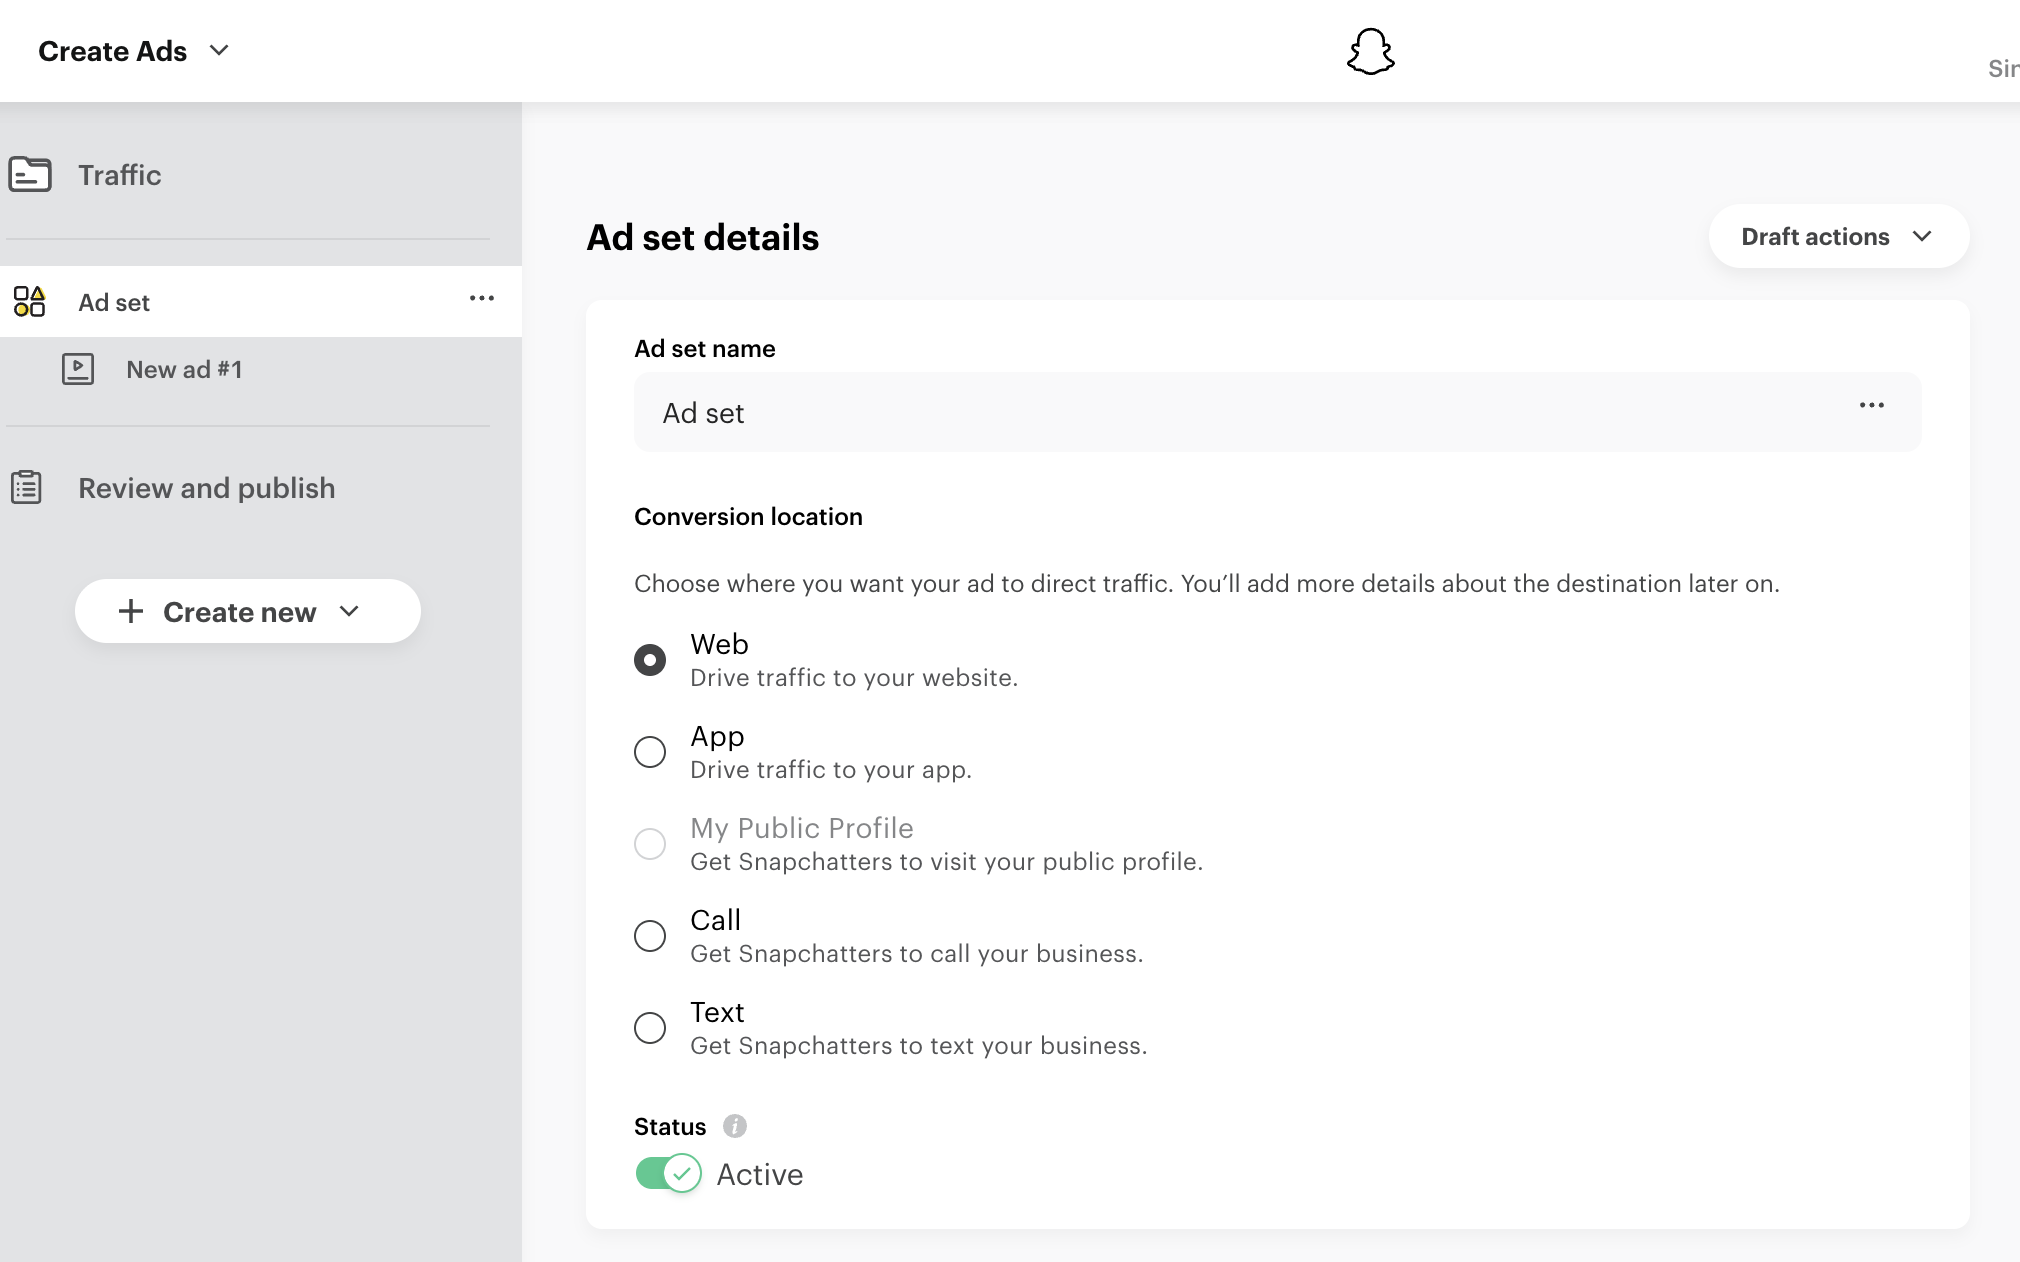This screenshot has height=1262, width=2020.
Task: Click the My Public Profile label
Action: (802, 828)
